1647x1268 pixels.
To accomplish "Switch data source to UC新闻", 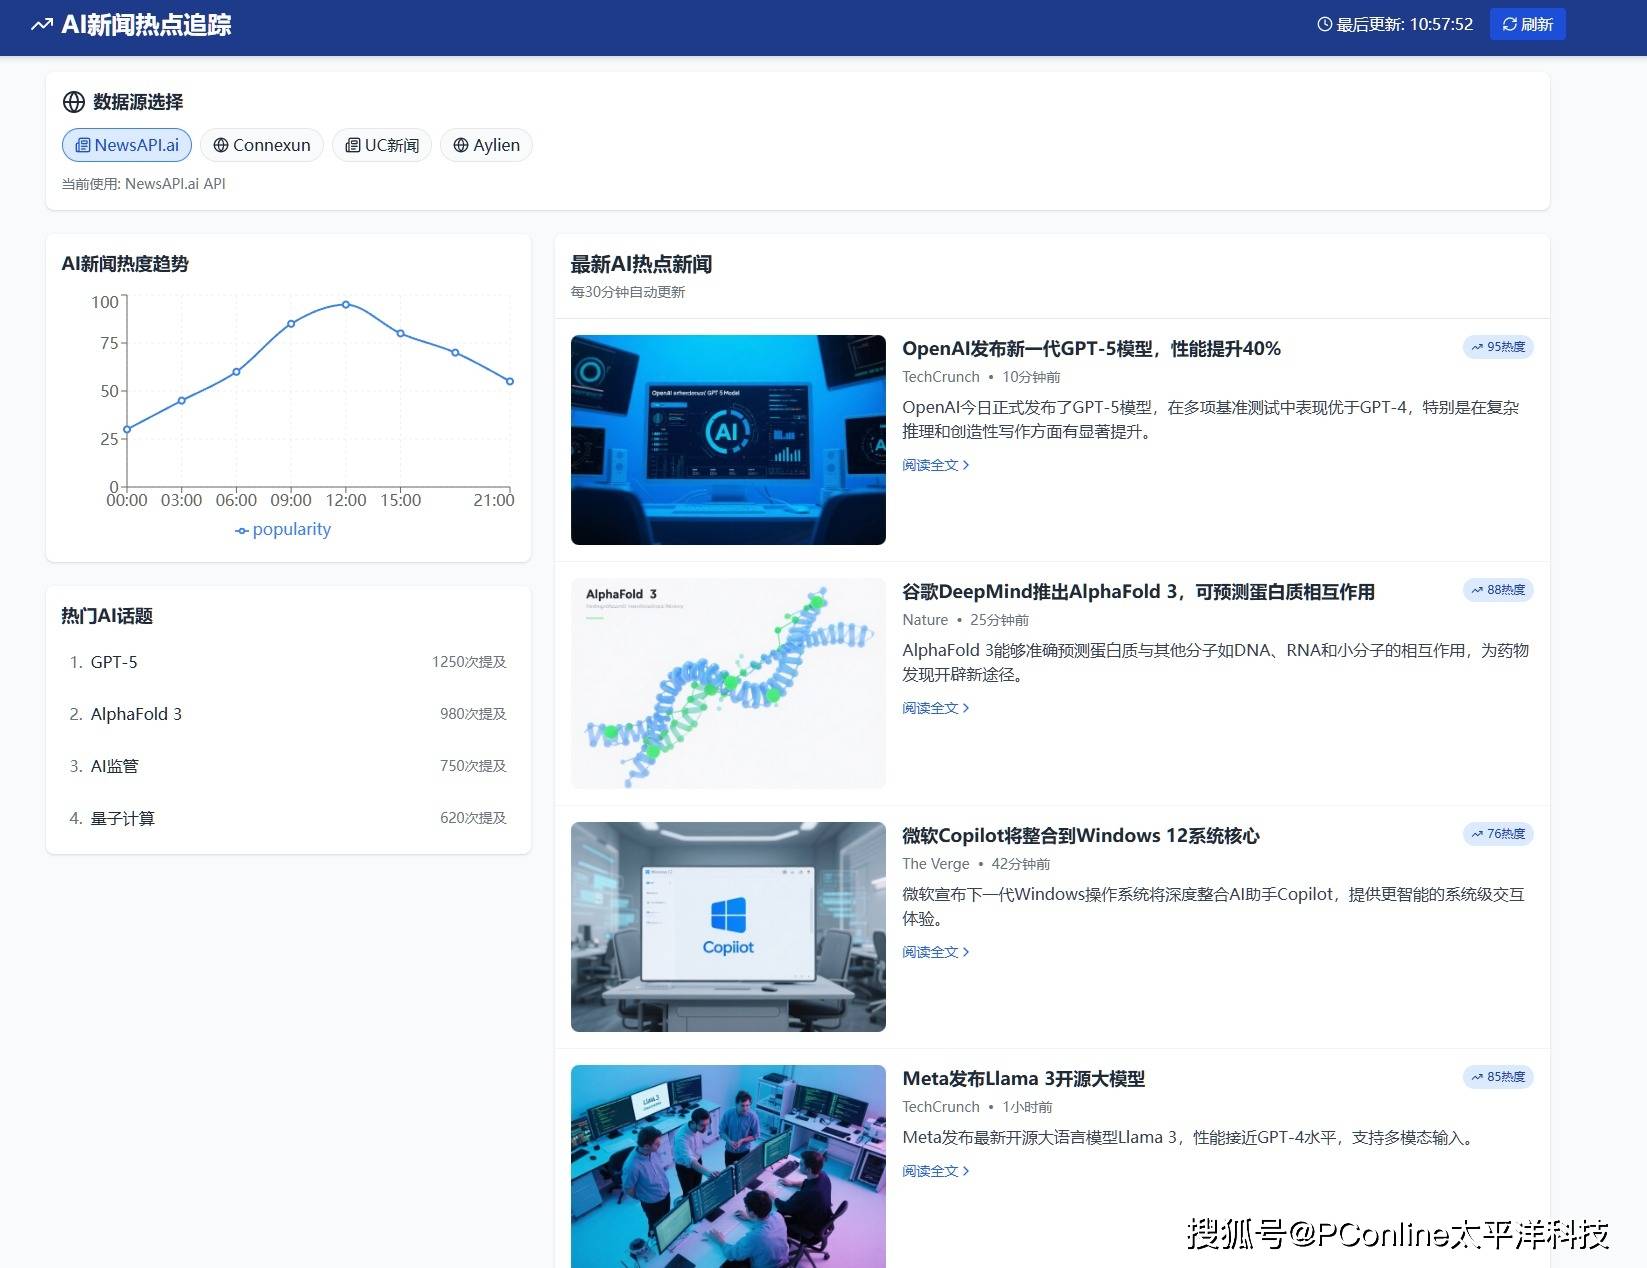I will click(382, 145).
